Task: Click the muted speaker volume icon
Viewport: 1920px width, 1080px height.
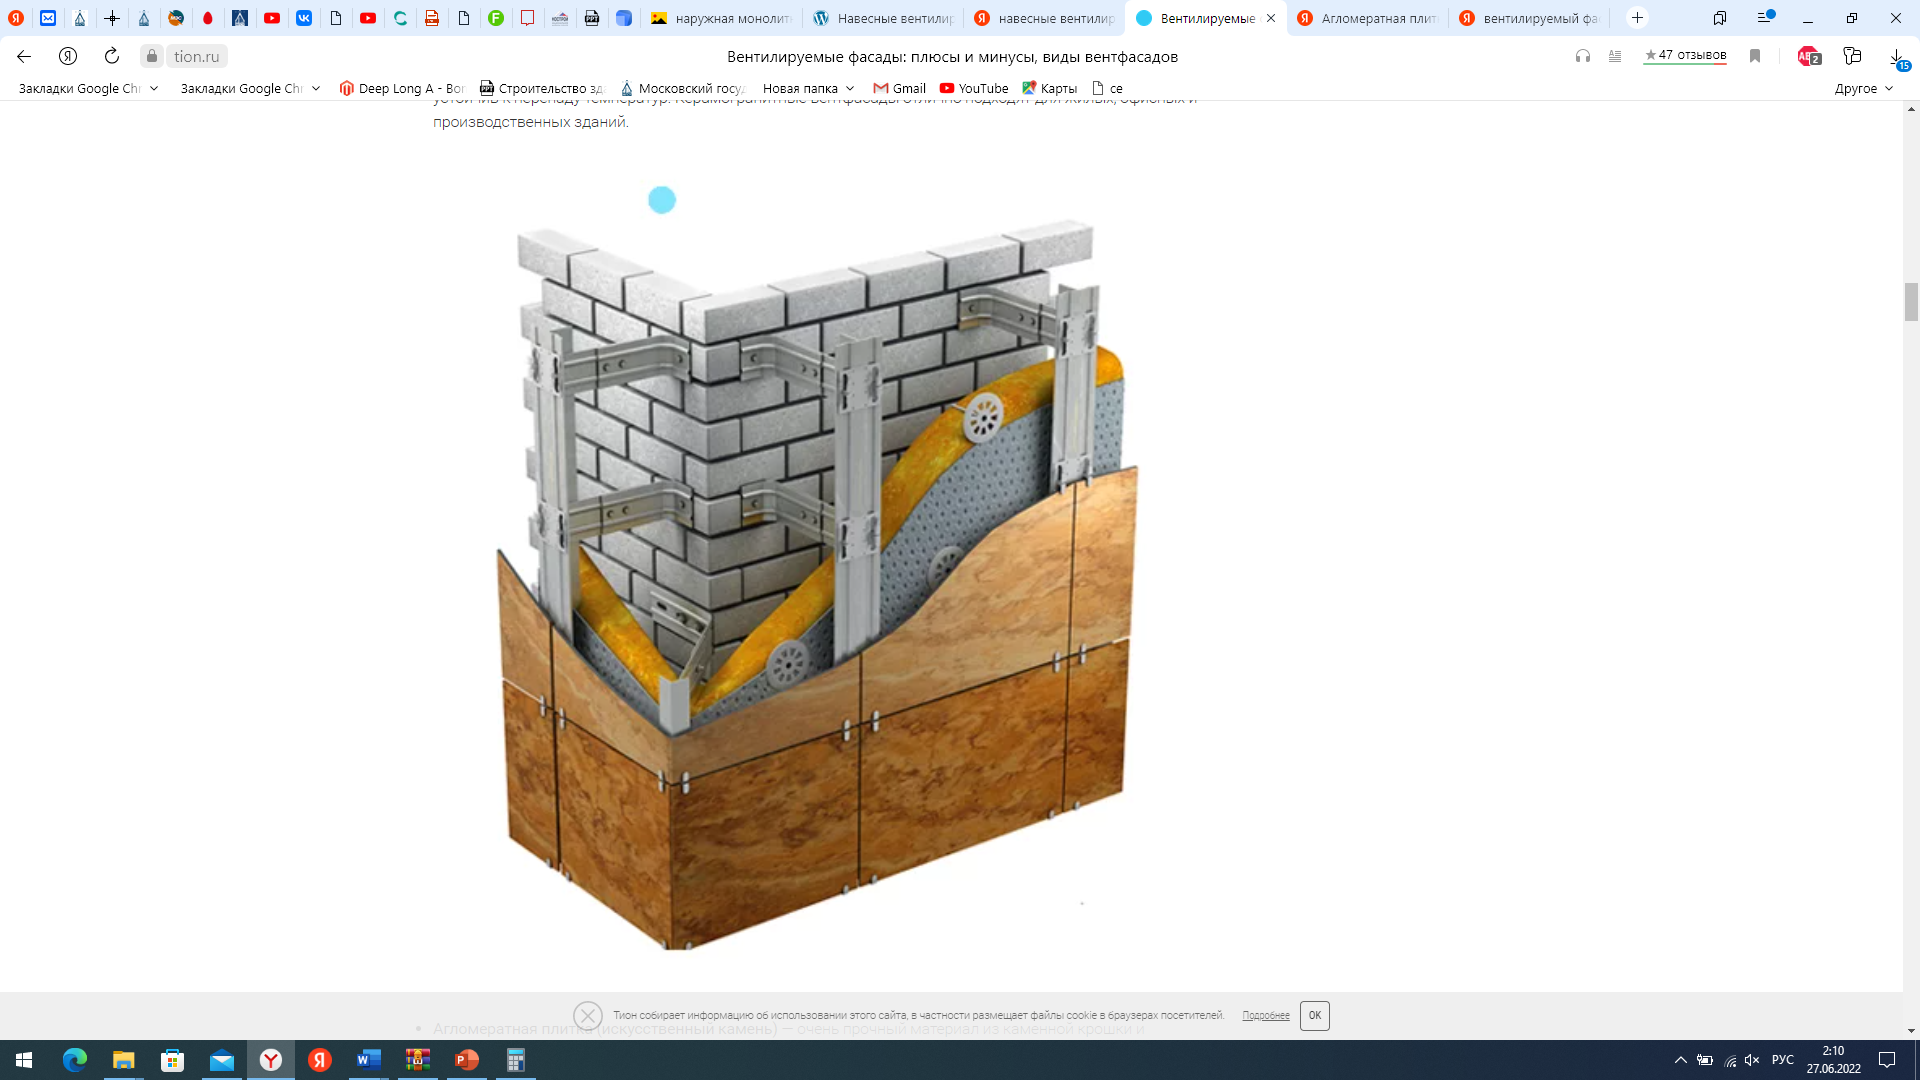Action: point(1752,1060)
